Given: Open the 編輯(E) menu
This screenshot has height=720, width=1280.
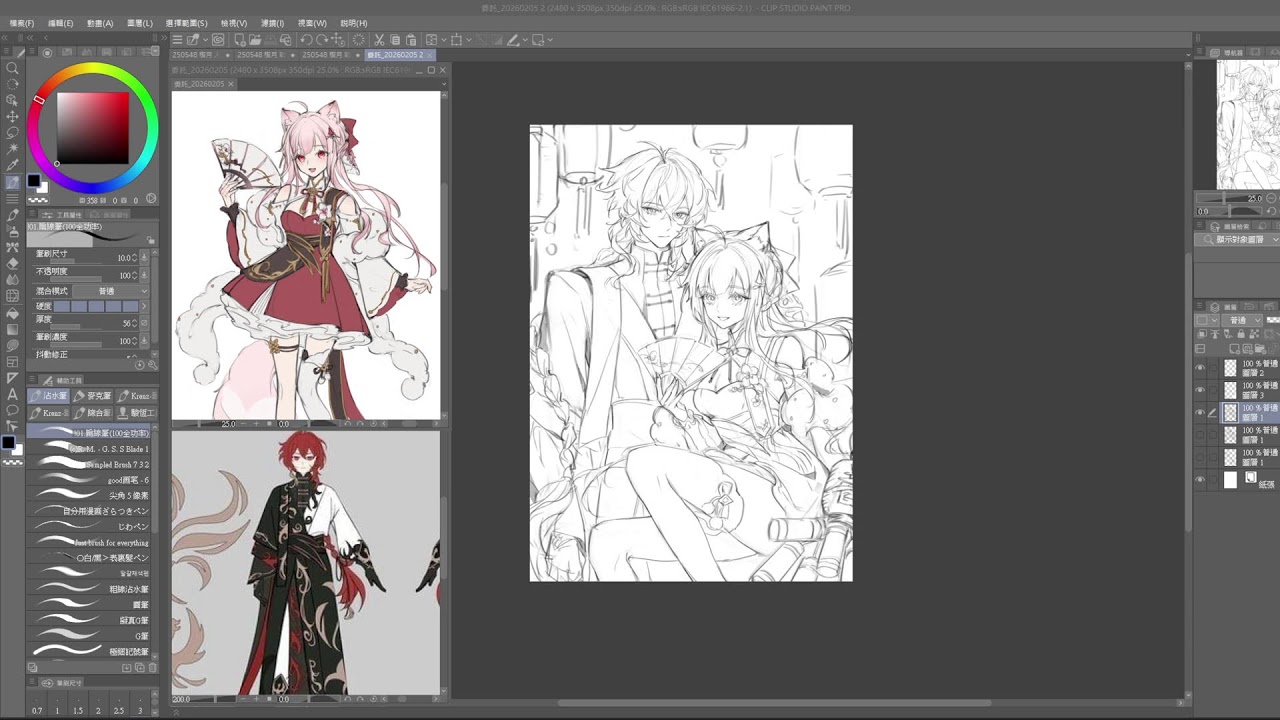Looking at the screenshot, I should (60, 23).
